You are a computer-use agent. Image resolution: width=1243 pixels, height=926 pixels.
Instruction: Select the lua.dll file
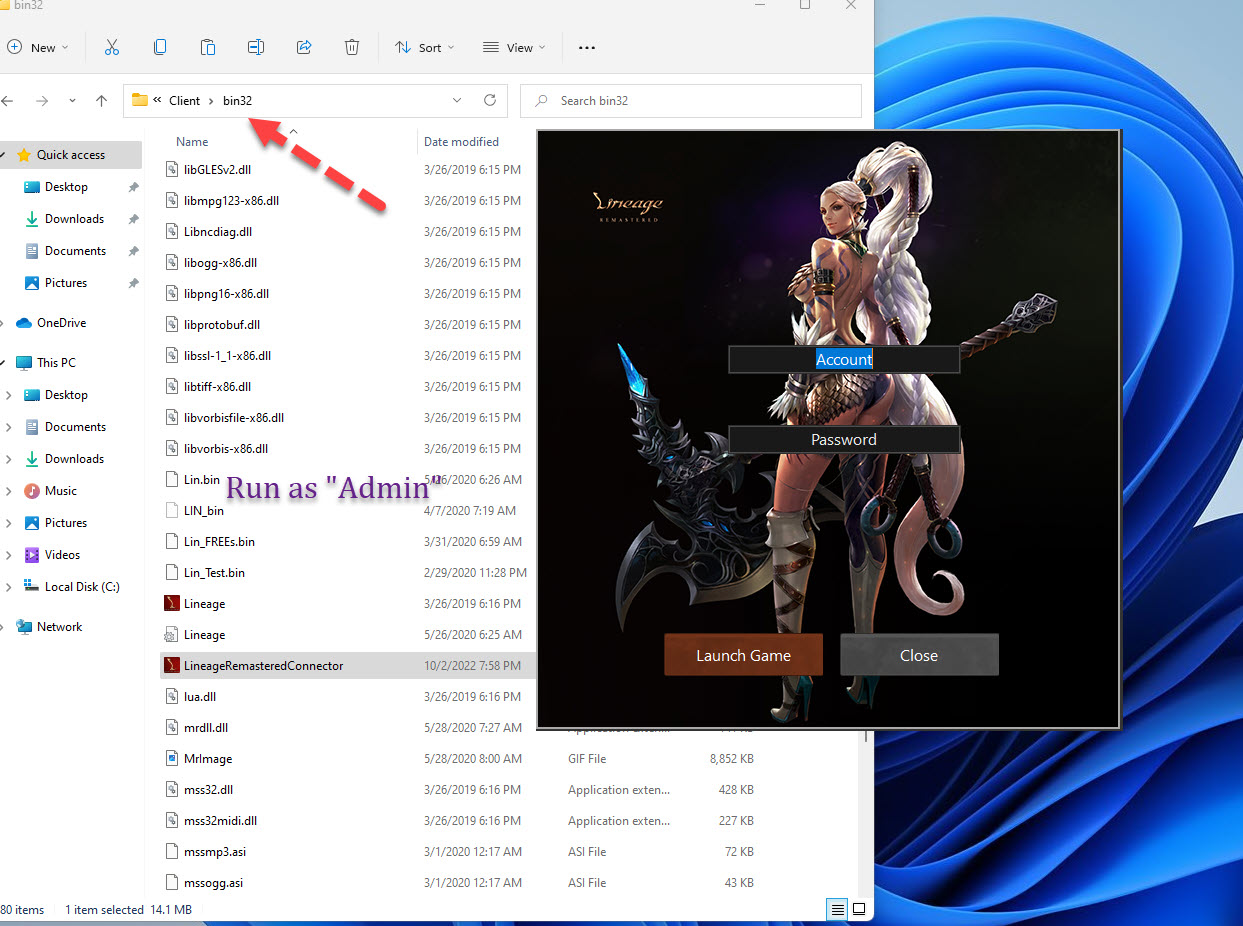point(200,697)
